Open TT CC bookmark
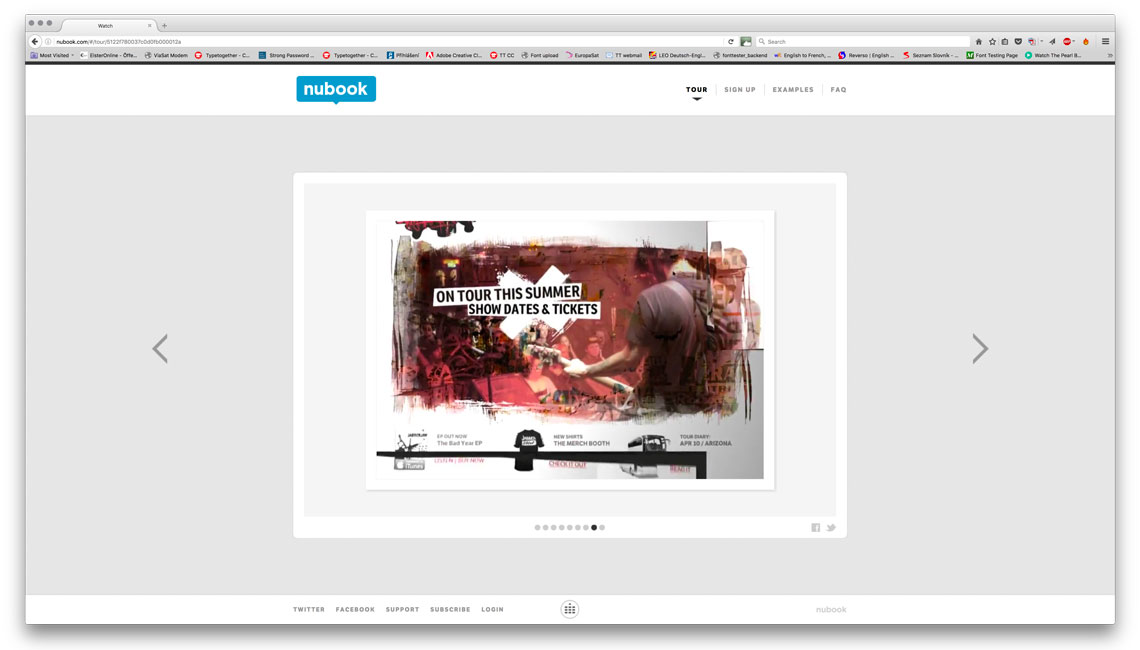This screenshot has width=1140, height=650. tap(502, 55)
